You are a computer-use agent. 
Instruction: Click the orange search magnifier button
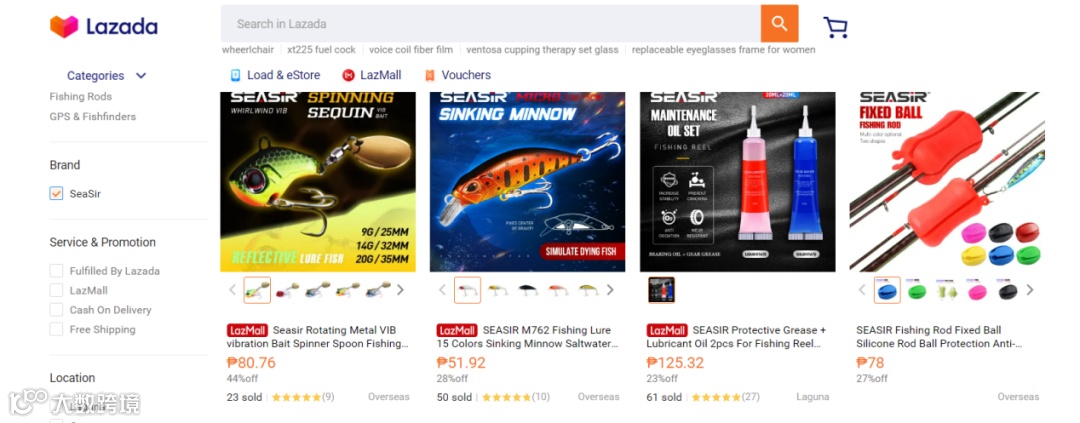(779, 23)
